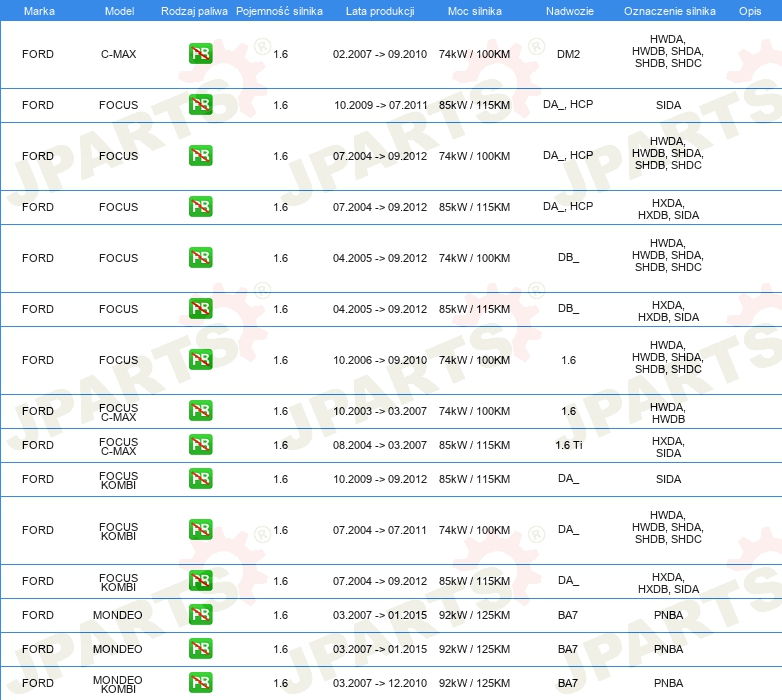The height and width of the screenshot is (700, 782).
Task: Click the Marka column header
Action: point(39,11)
